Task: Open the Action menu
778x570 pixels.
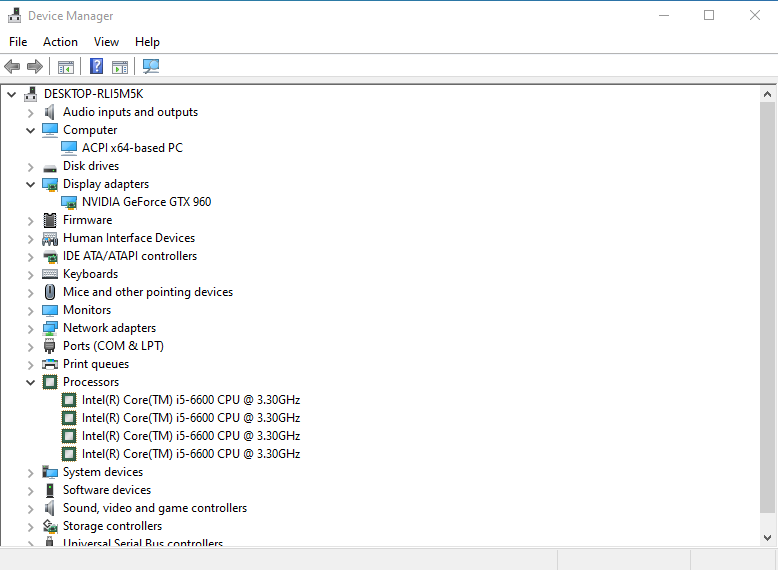Action: (60, 42)
